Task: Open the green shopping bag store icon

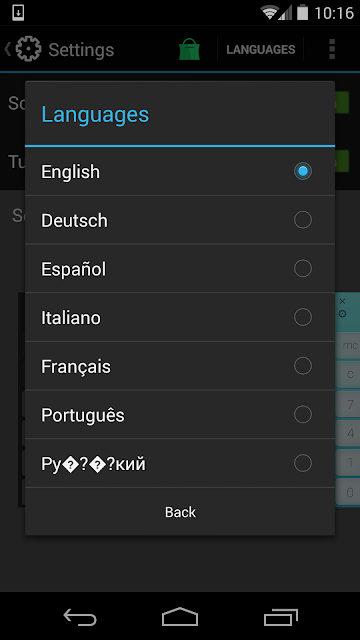Action: click(189, 49)
